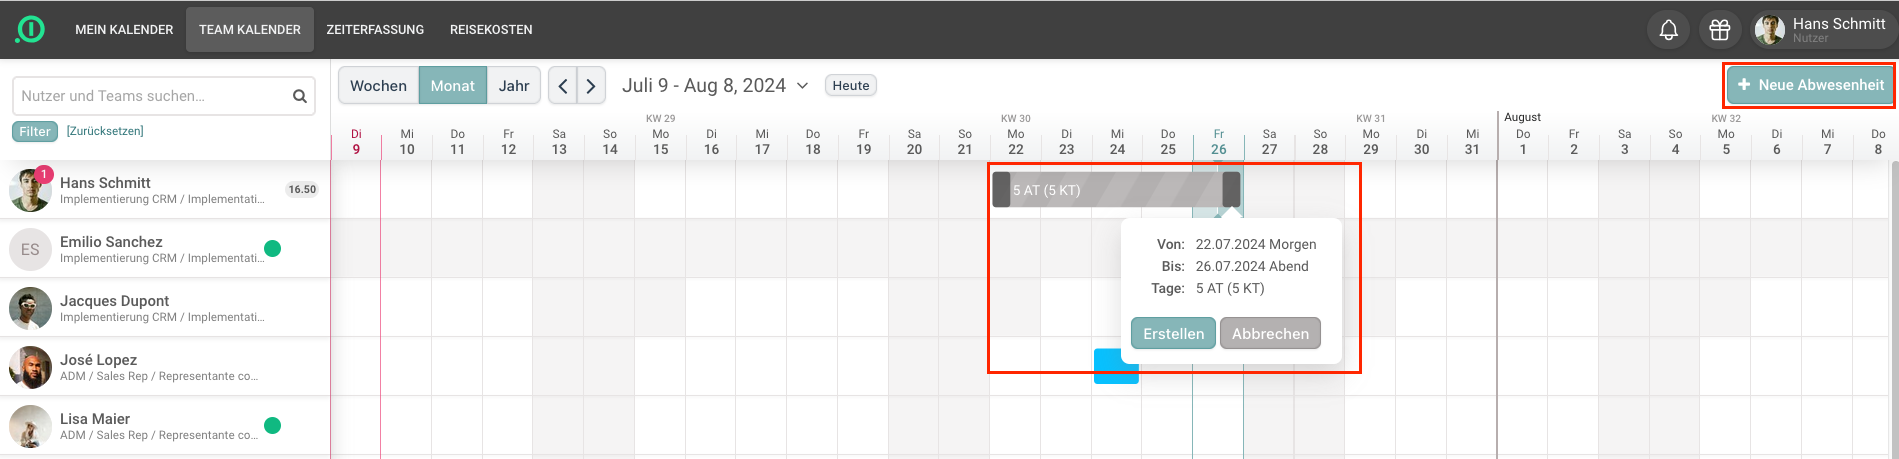The height and width of the screenshot is (459, 1899).
Task: Click the search magnifier icon
Action: tap(299, 96)
